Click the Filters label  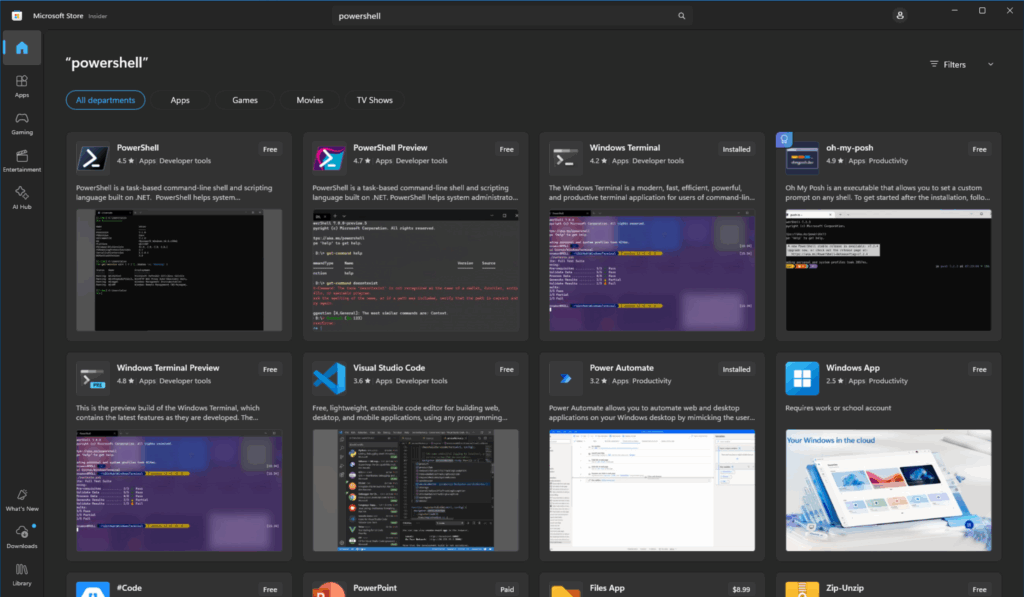pyautogui.click(x=954, y=64)
